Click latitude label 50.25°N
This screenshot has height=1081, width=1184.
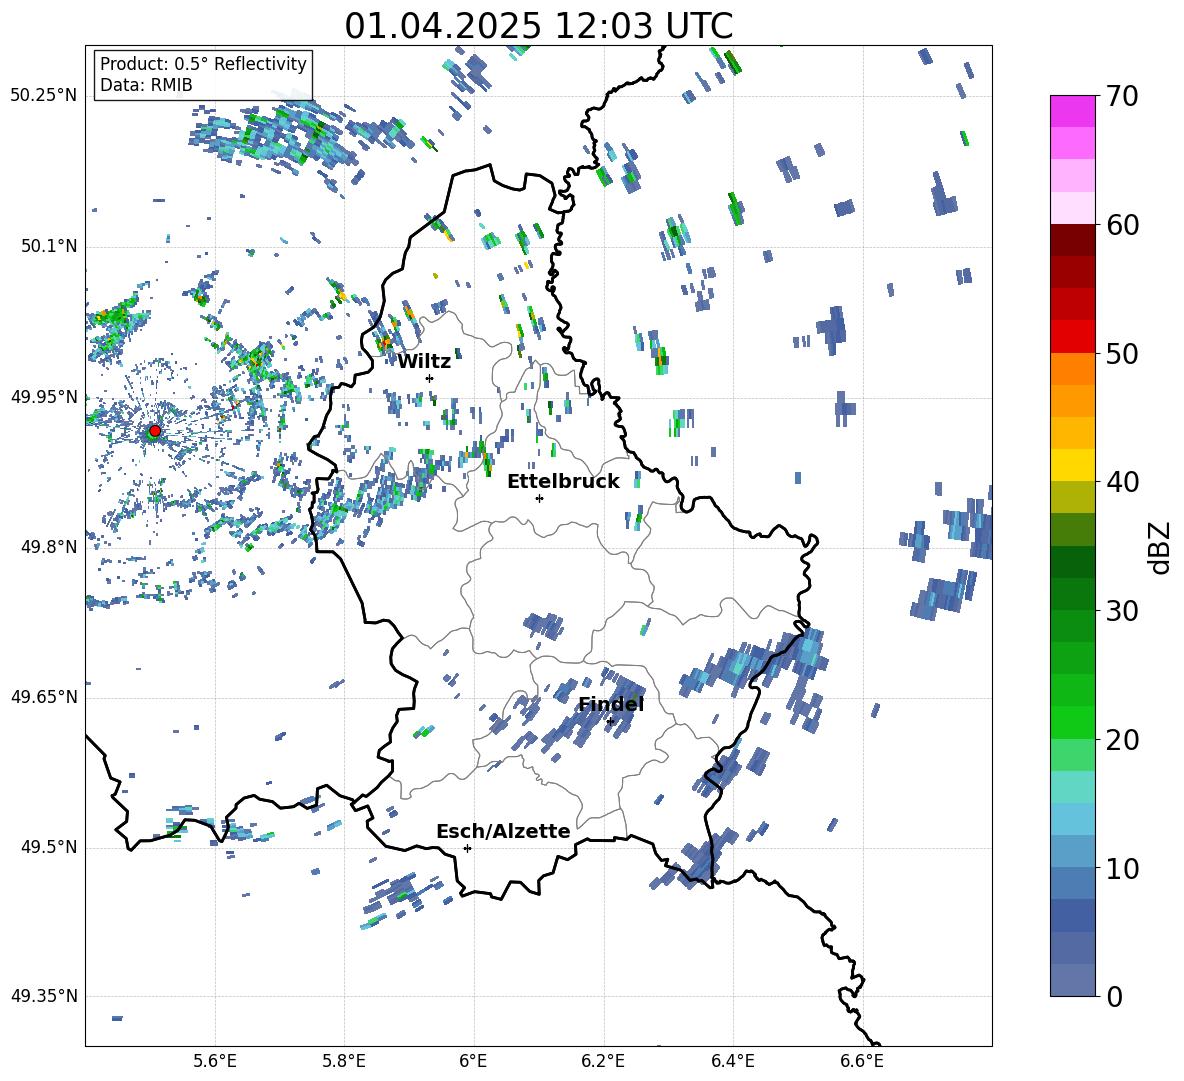click(x=44, y=96)
